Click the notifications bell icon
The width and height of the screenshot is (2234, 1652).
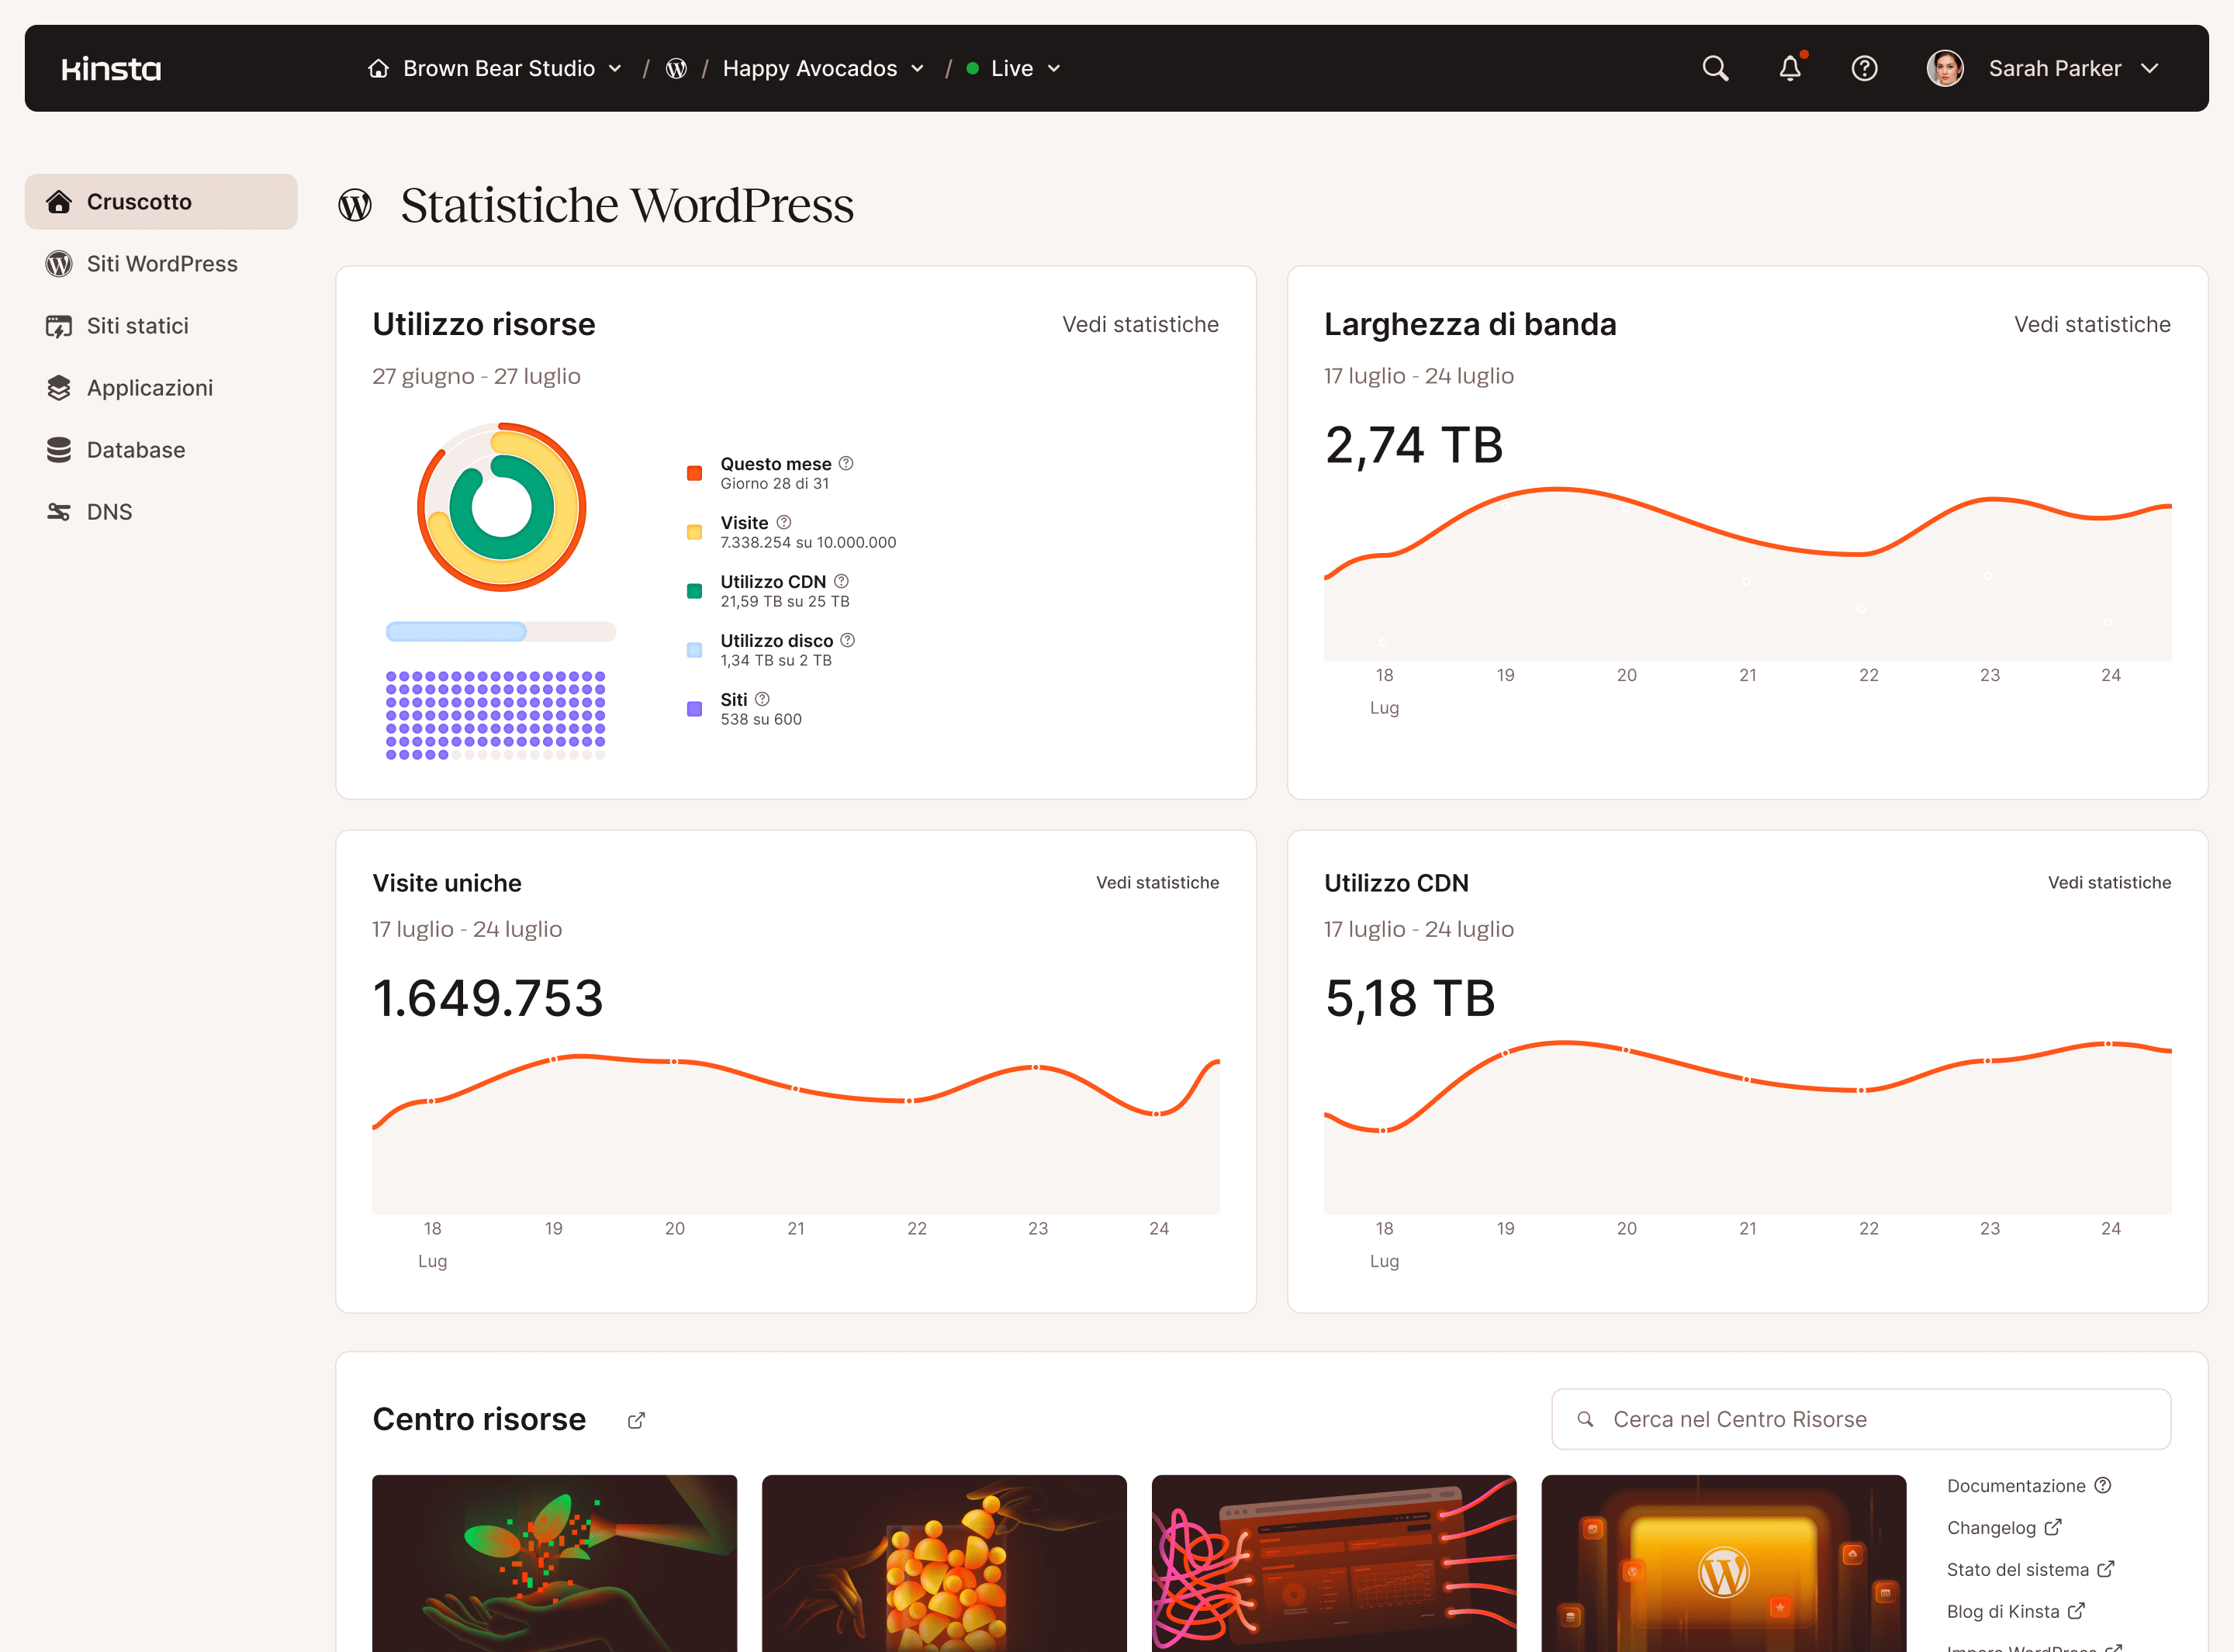click(1789, 68)
